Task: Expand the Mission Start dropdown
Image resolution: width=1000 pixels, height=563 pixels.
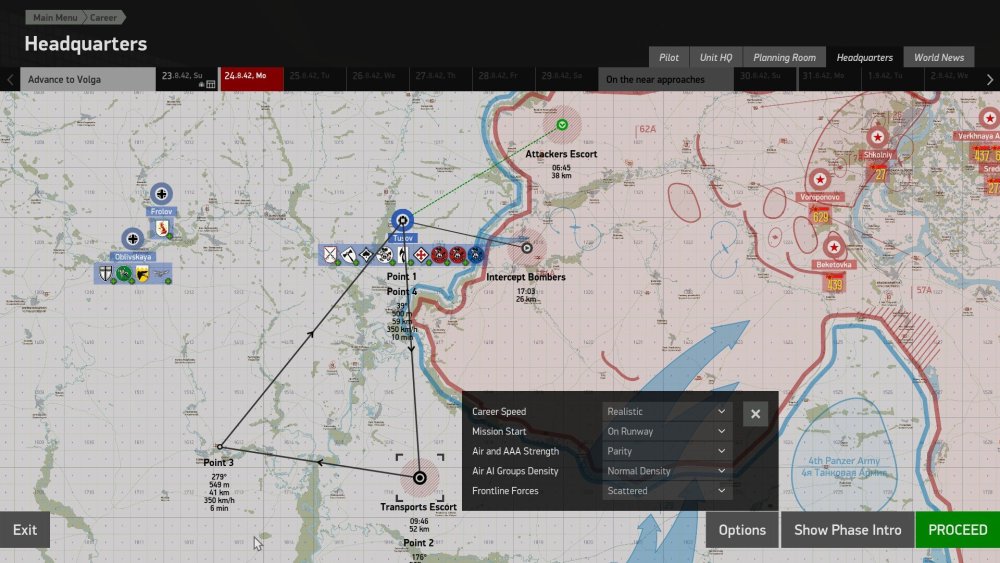Action: point(667,431)
